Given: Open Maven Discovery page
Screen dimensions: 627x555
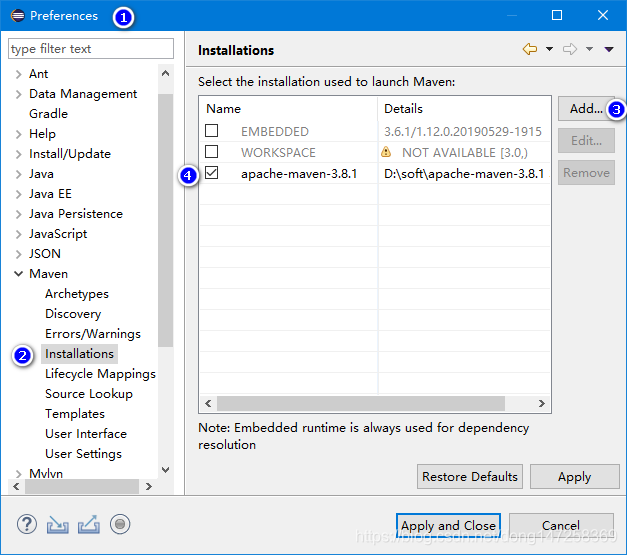Looking at the screenshot, I should [x=73, y=314].
